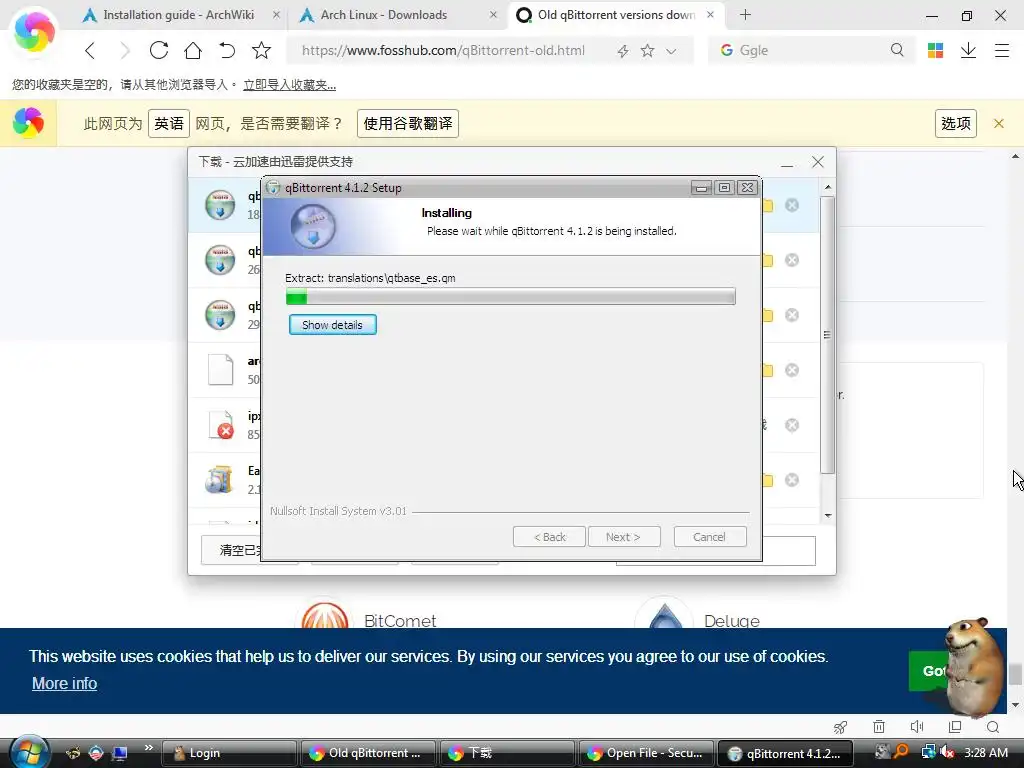The image size is (1024, 768).
Task: Click the import bookmarks now link
Action: coord(289,85)
